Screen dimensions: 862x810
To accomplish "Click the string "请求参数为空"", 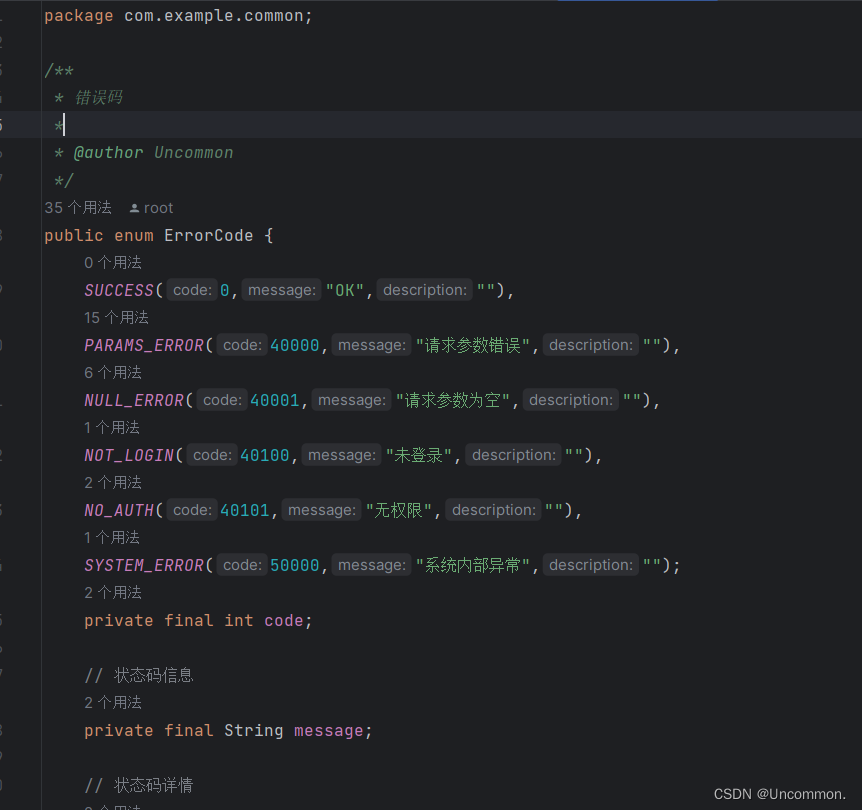I will [x=453, y=400].
